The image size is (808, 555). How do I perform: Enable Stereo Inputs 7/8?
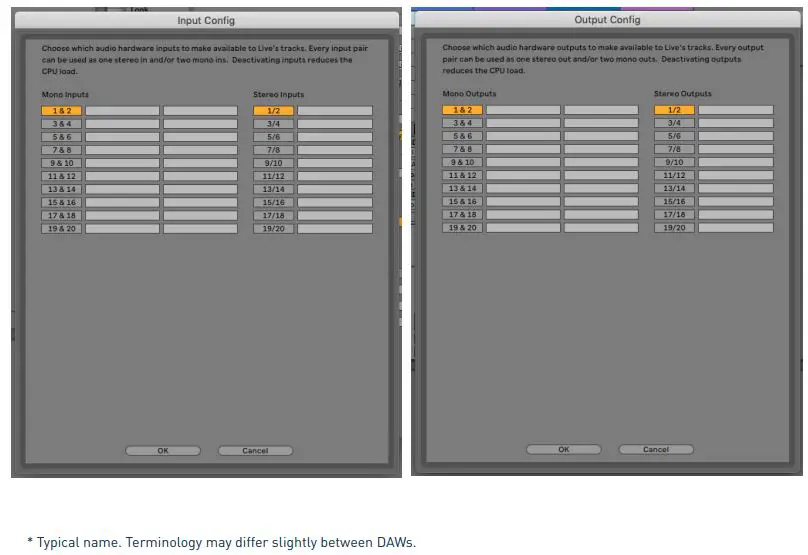pos(274,150)
